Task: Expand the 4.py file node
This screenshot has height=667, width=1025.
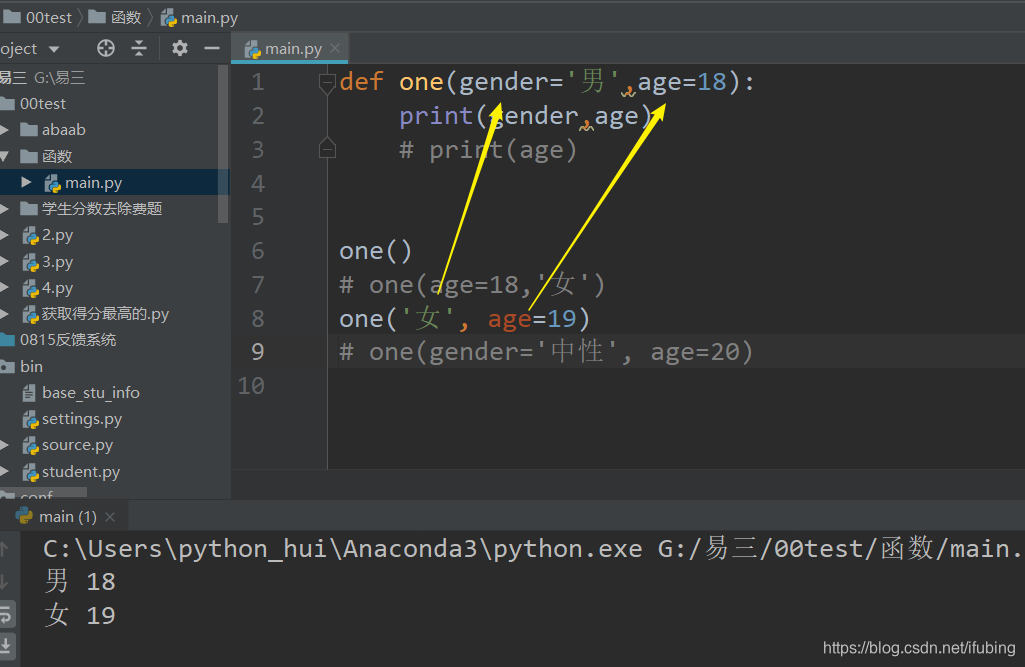Action: 4,288
